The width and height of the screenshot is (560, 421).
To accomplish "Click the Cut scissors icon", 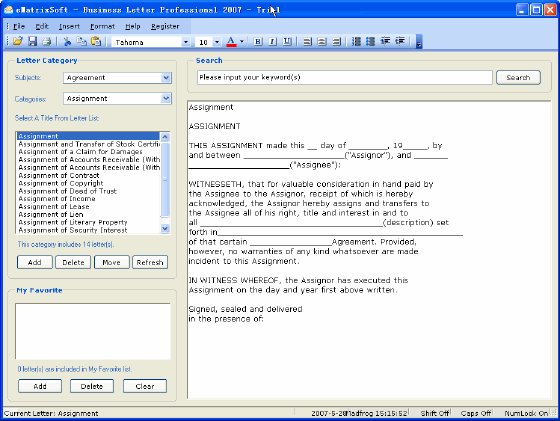I will click(67, 41).
